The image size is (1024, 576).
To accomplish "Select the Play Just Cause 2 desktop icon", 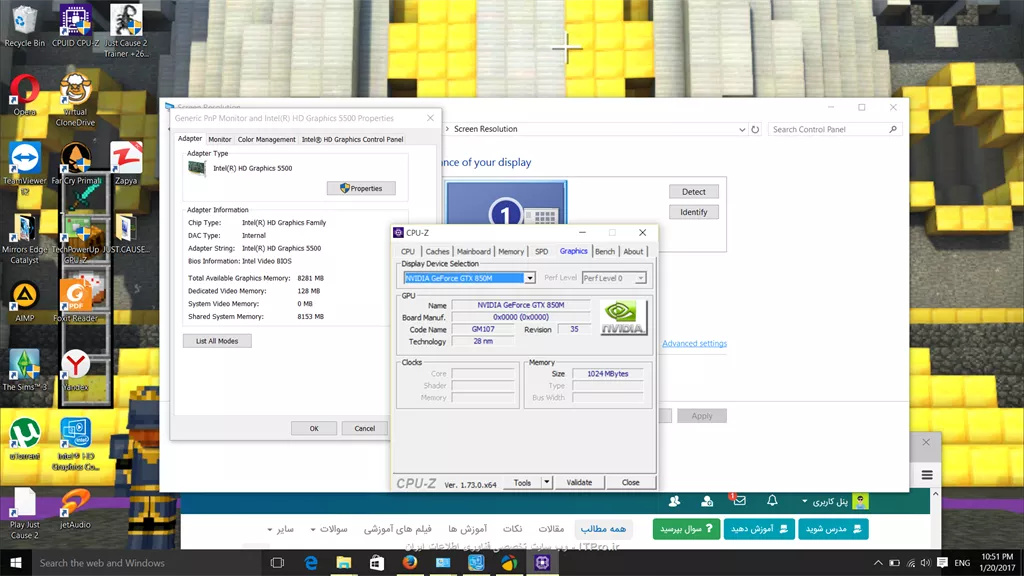I will click(x=25, y=514).
